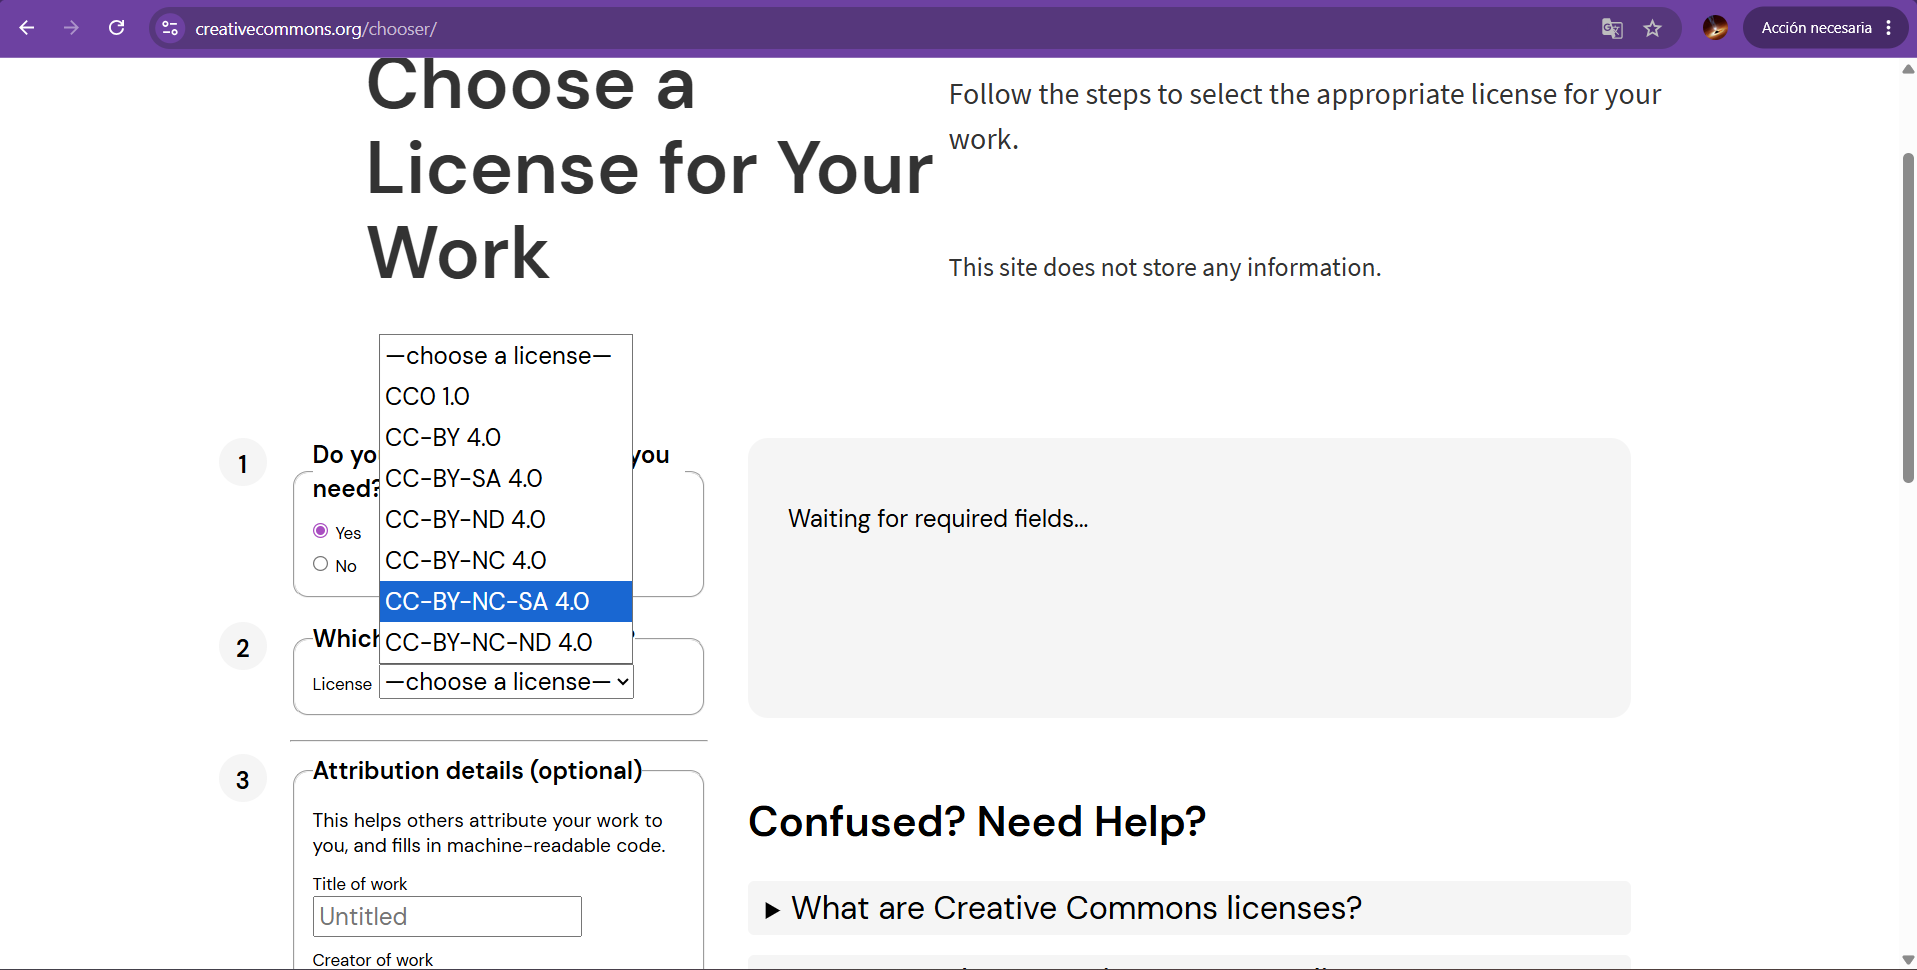Image resolution: width=1917 pixels, height=970 pixels.
Task: Go forward with the browser arrow
Action: (71, 28)
